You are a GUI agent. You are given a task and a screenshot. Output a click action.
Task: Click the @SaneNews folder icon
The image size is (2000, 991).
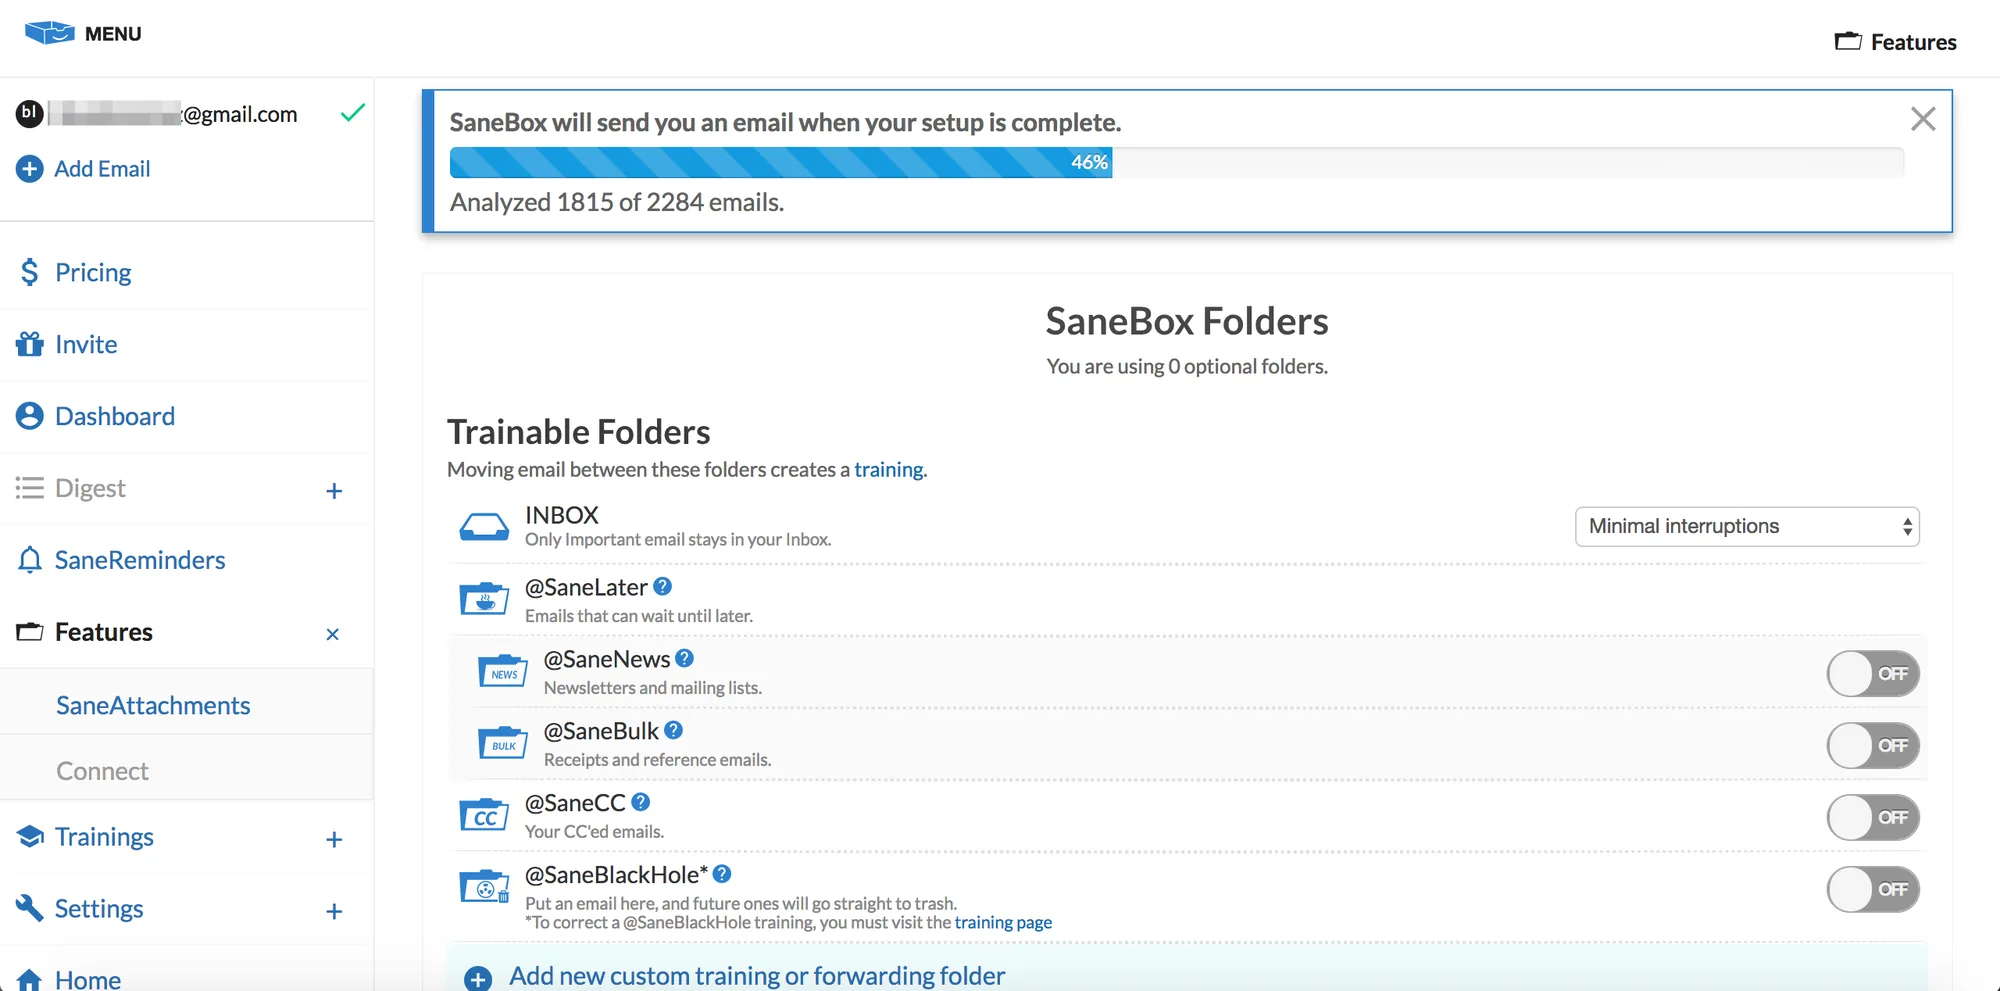(x=503, y=670)
